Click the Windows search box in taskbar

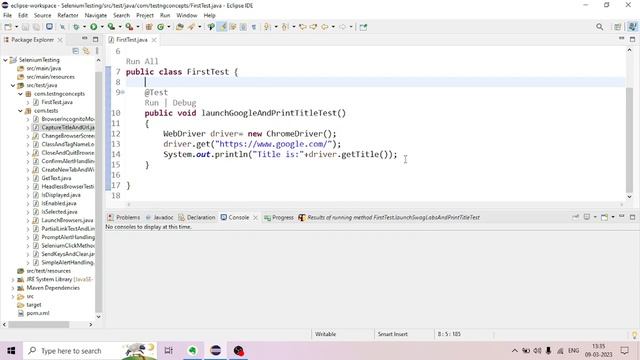(x=90, y=351)
